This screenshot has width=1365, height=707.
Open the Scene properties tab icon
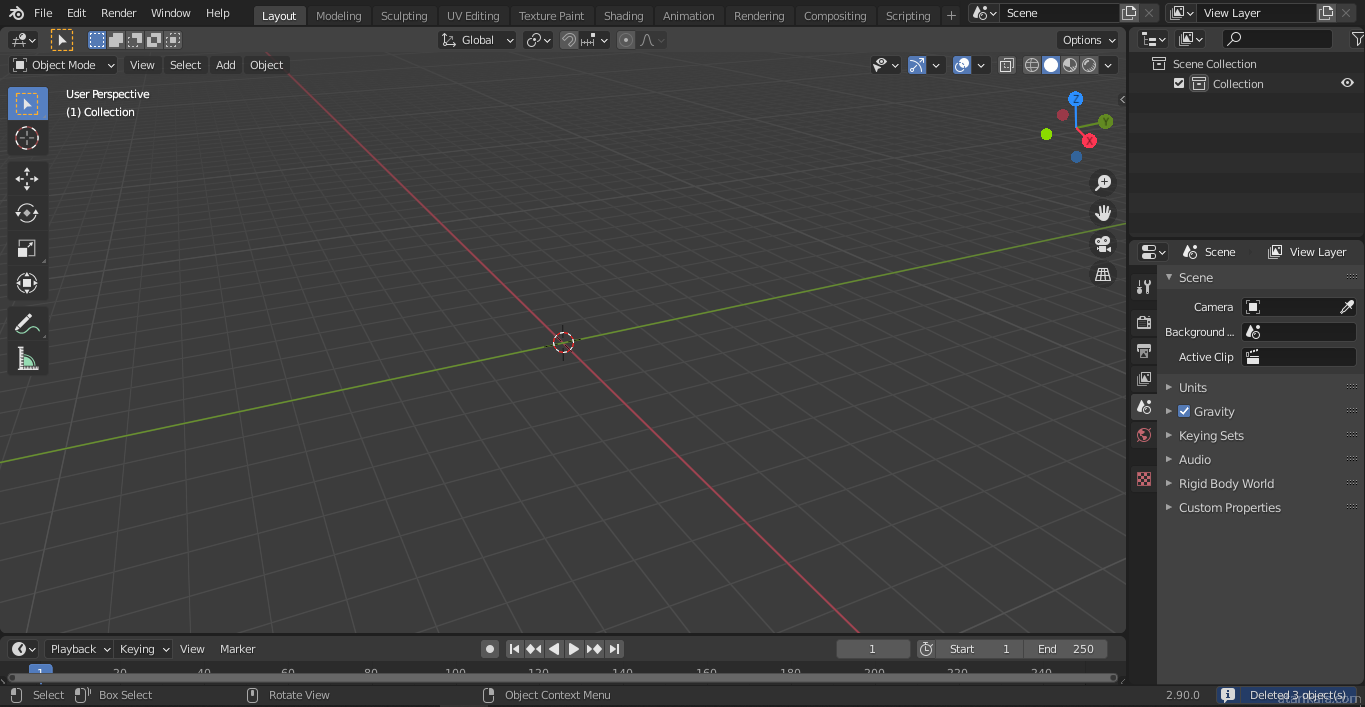(1144, 407)
